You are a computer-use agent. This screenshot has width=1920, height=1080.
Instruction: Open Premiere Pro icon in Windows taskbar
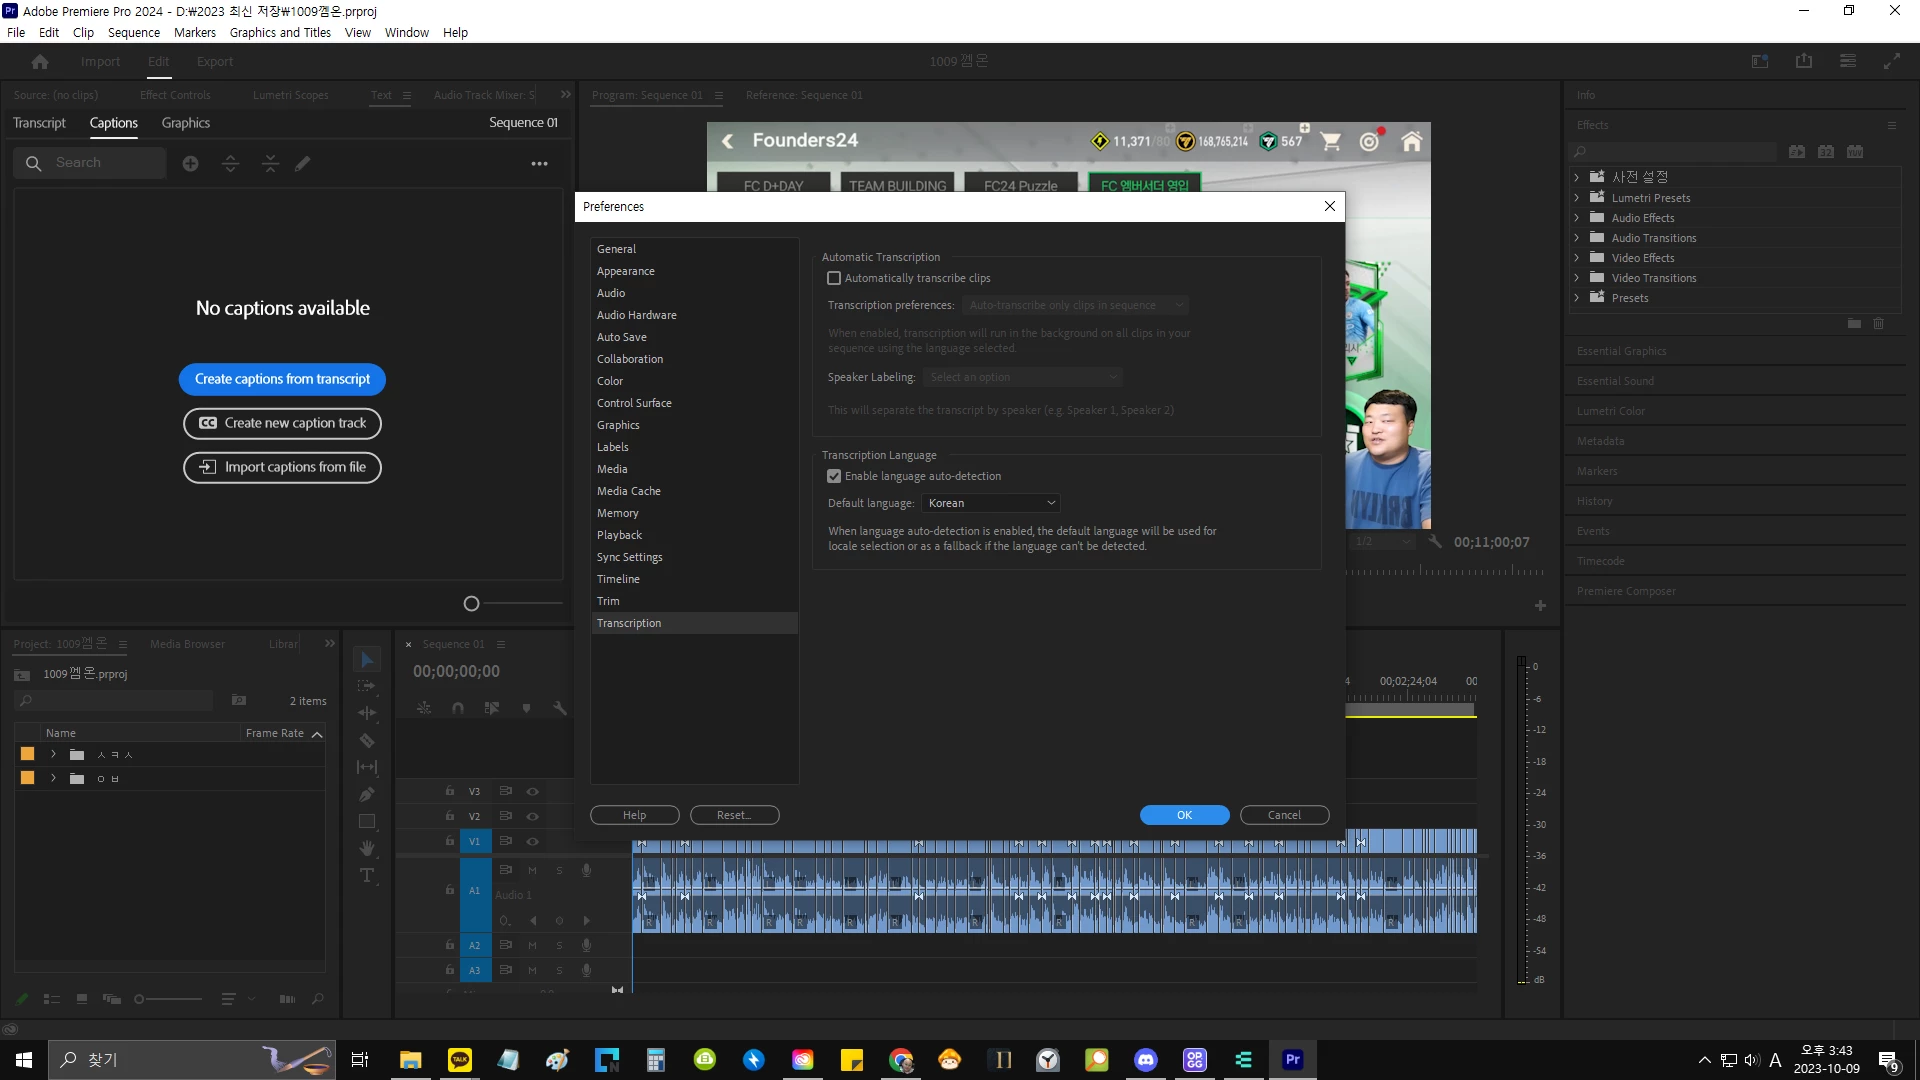click(1292, 1060)
